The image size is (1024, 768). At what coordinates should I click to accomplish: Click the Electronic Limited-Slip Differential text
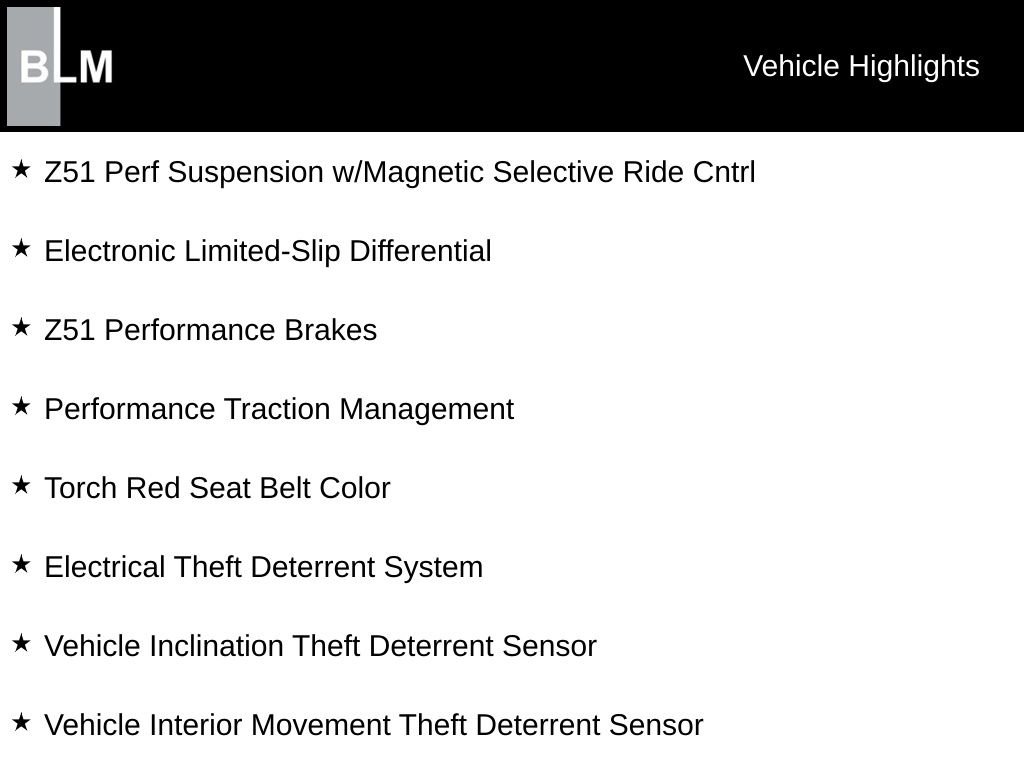tap(268, 251)
